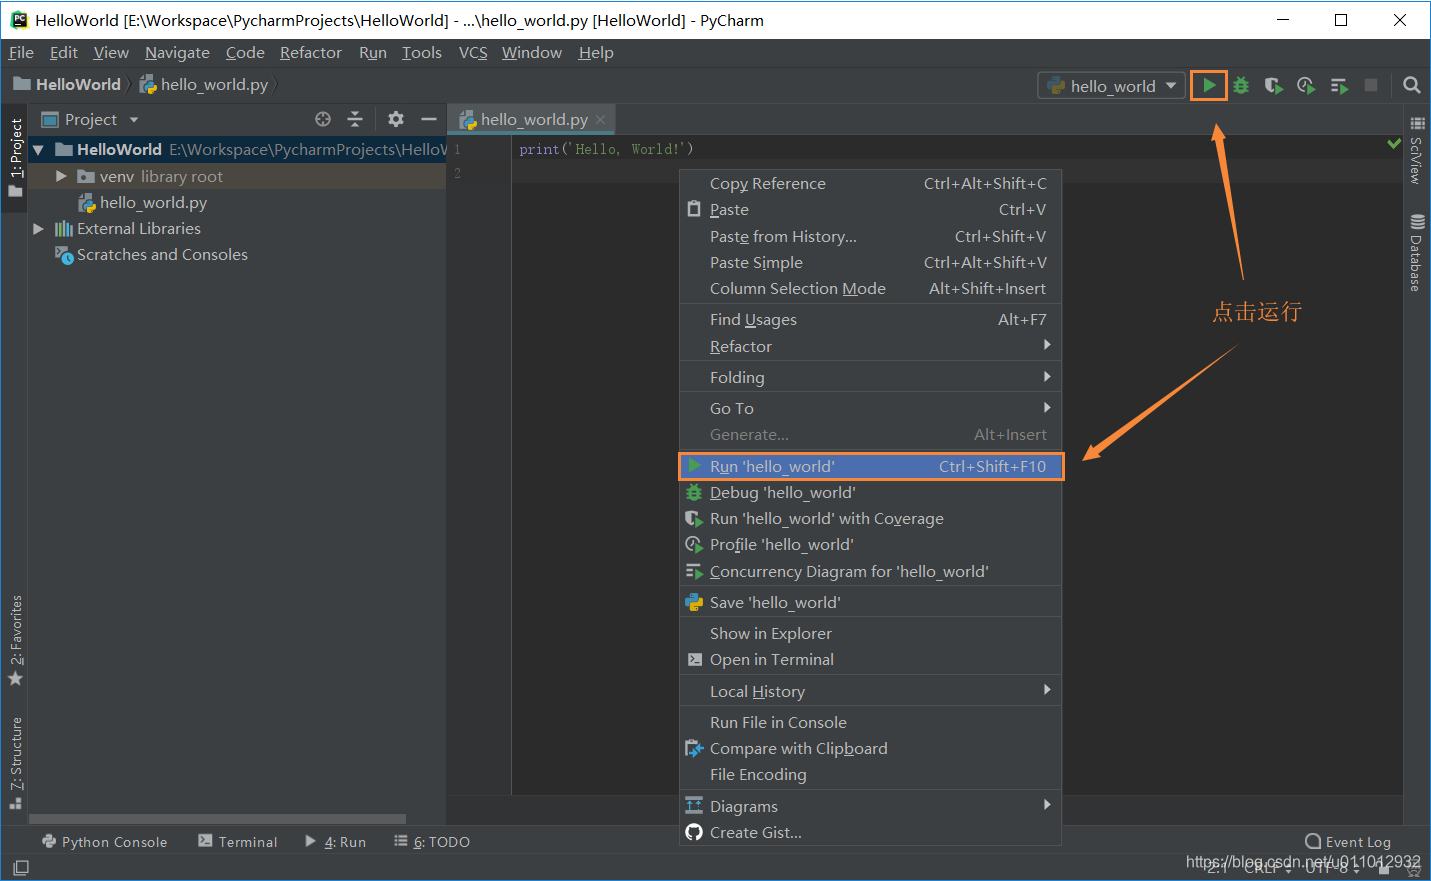Select Profile 'hello_world'
Image resolution: width=1431 pixels, height=881 pixels.
click(870, 544)
